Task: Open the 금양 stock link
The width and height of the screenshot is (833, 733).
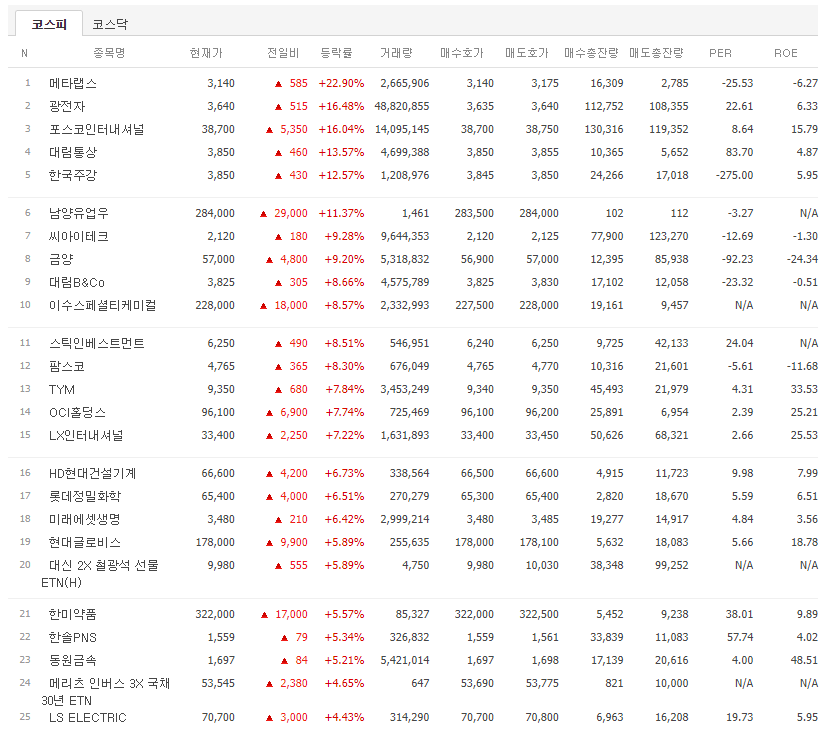Action: (x=61, y=259)
